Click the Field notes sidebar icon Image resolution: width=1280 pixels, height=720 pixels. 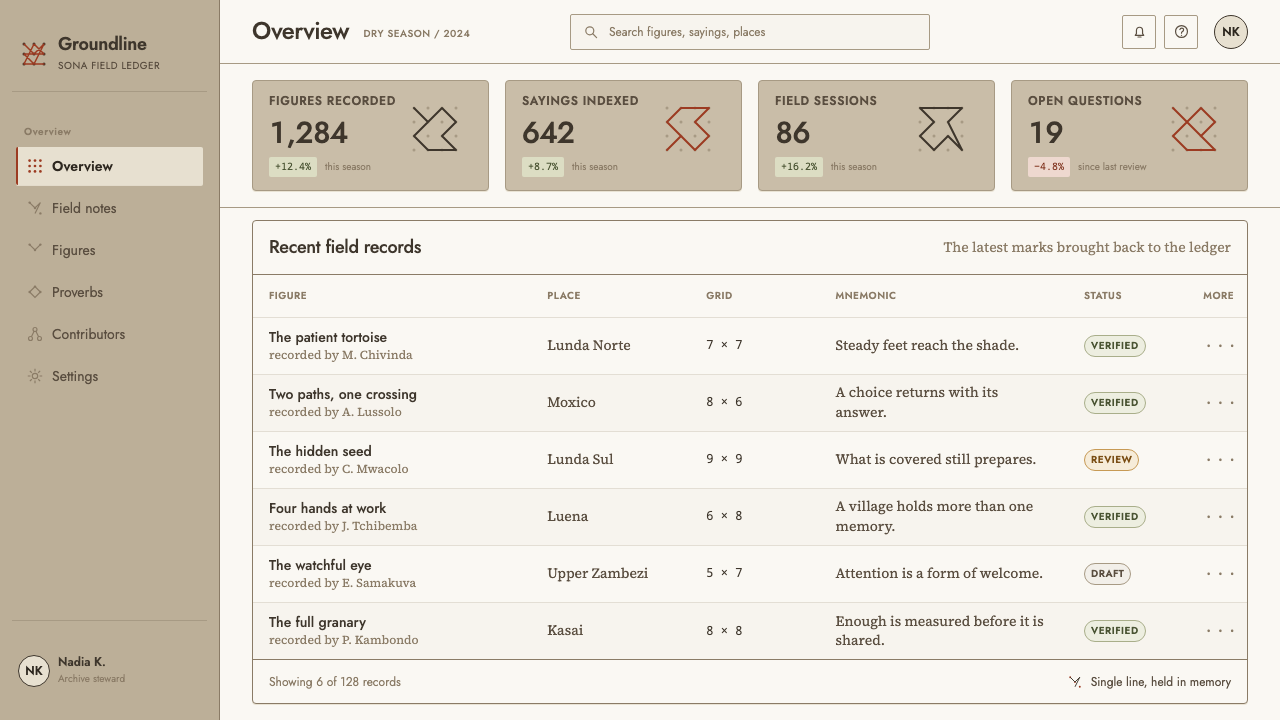pos(35,208)
